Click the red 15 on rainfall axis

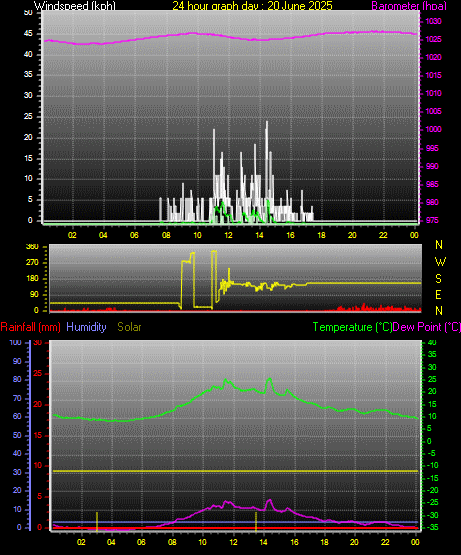pyautogui.click(x=38, y=436)
